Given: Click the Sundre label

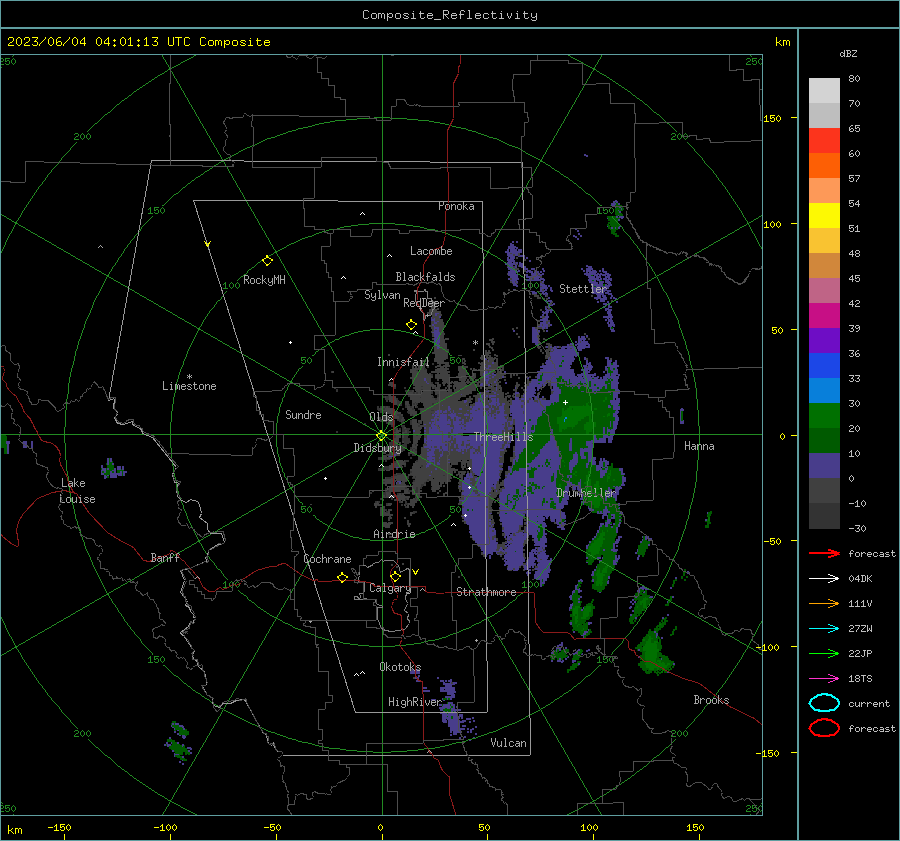Looking at the screenshot, I should [x=303, y=414].
